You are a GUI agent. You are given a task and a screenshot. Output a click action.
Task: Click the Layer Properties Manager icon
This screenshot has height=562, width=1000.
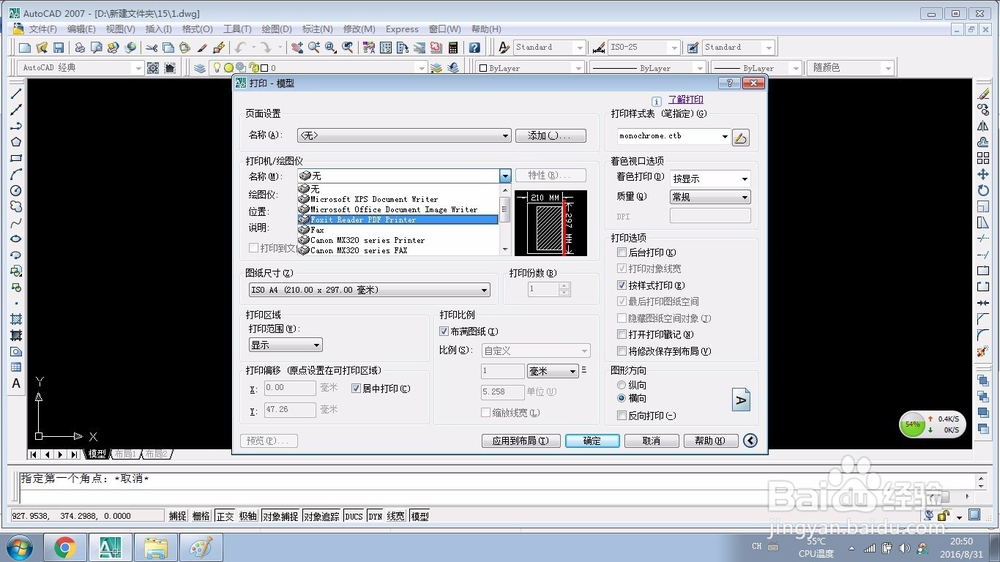[200, 68]
